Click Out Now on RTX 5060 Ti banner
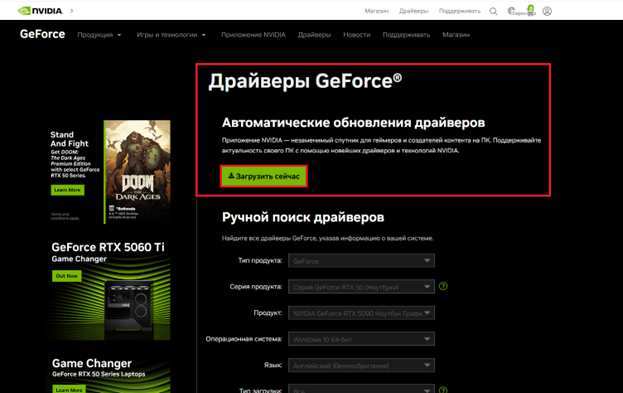Viewport: 623px width, 393px height. pos(66,276)
